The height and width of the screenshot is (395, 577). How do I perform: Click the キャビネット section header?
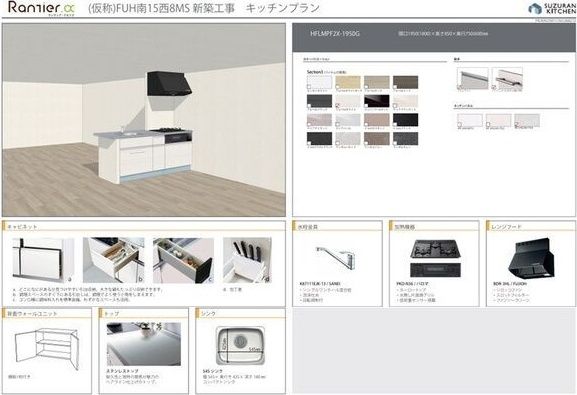point(22,226)
